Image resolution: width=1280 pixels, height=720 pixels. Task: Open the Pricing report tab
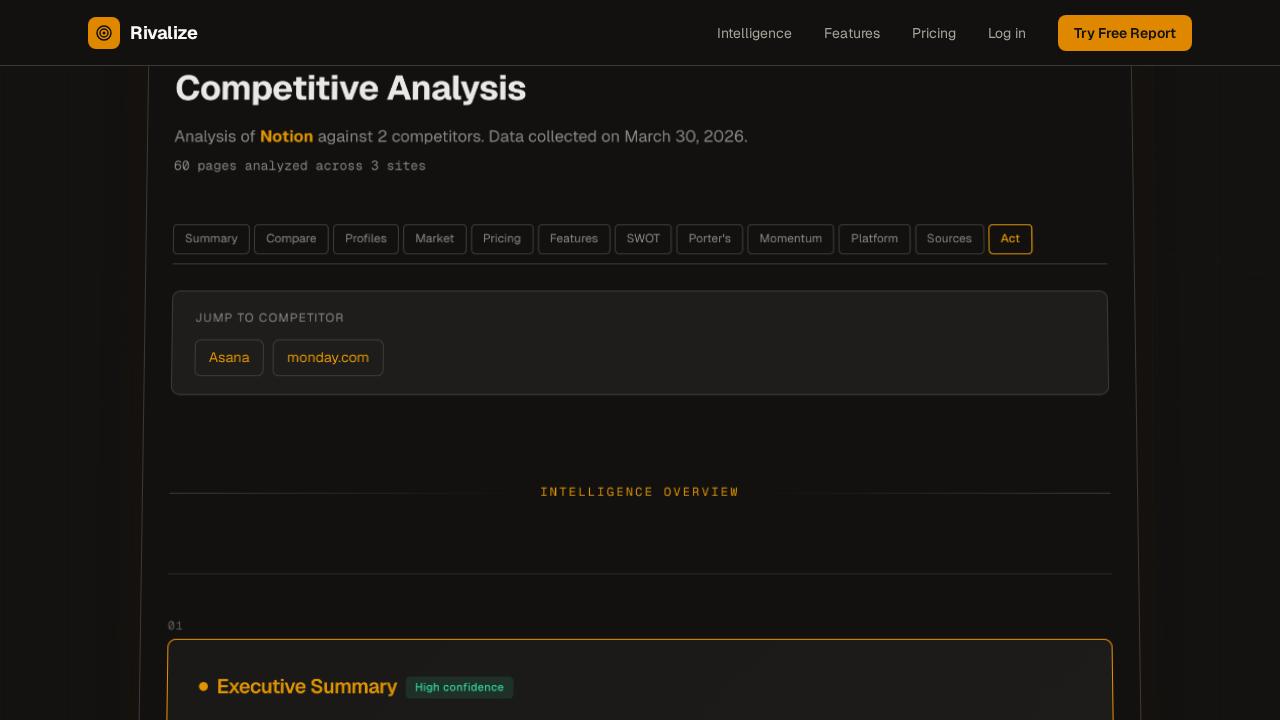pyautogui.click(x=502, y=239)
